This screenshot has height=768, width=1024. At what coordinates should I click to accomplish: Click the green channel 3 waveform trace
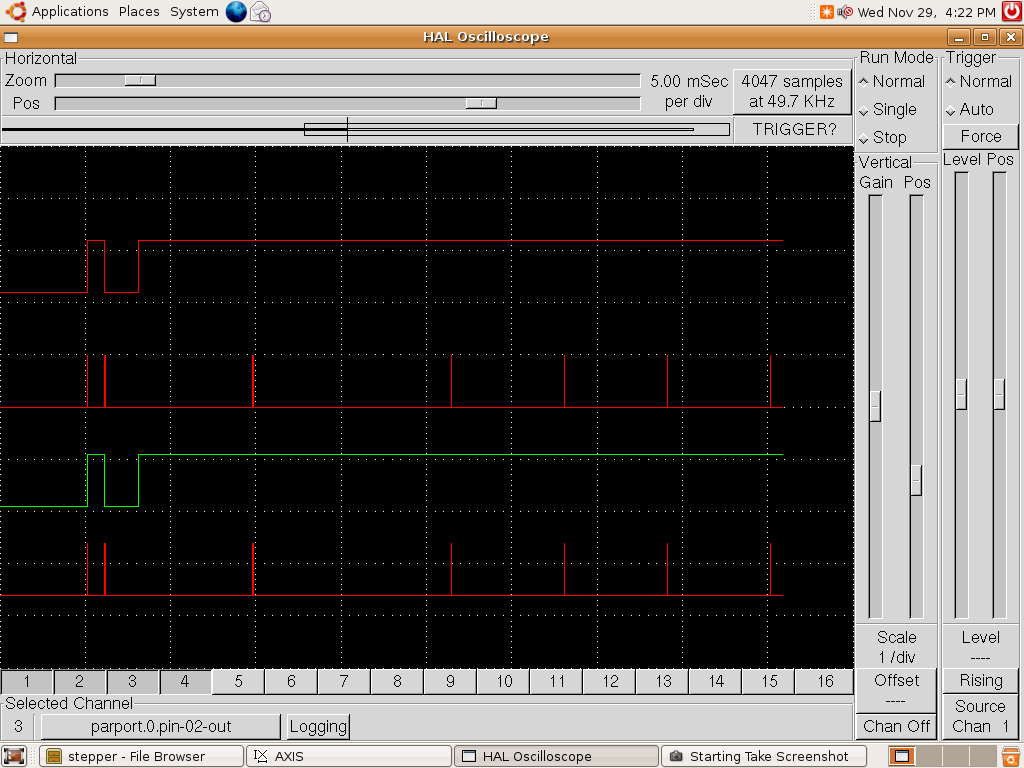(392, 455)
